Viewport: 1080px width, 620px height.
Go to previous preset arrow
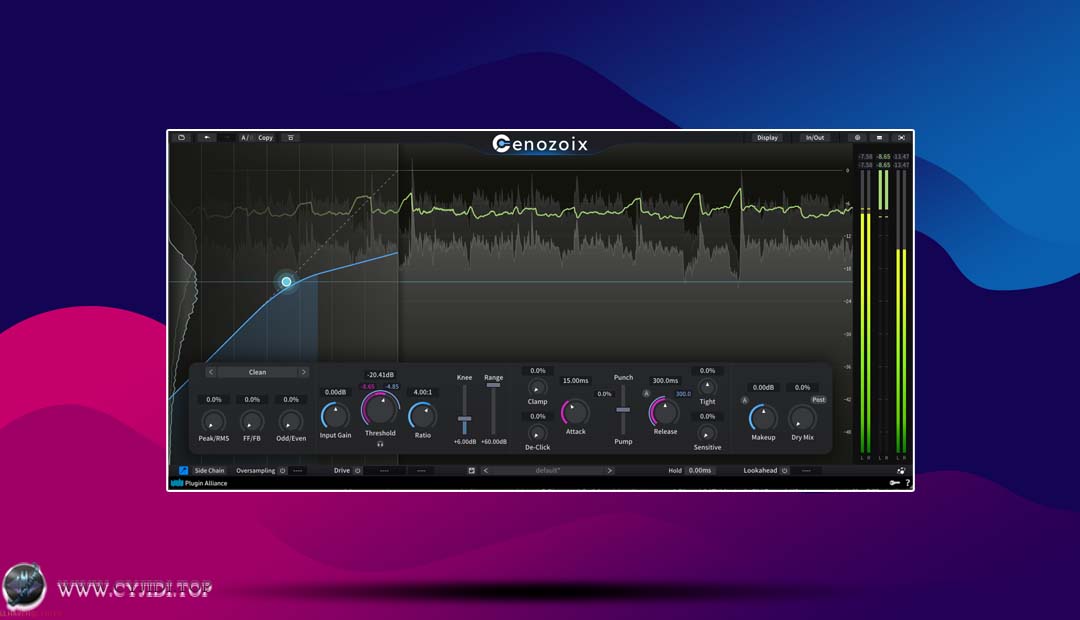[486, 471]
